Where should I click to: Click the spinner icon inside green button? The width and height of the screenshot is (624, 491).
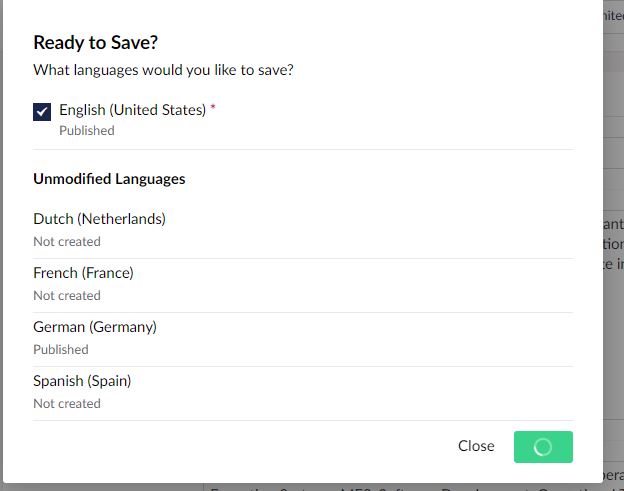(543, 447)
